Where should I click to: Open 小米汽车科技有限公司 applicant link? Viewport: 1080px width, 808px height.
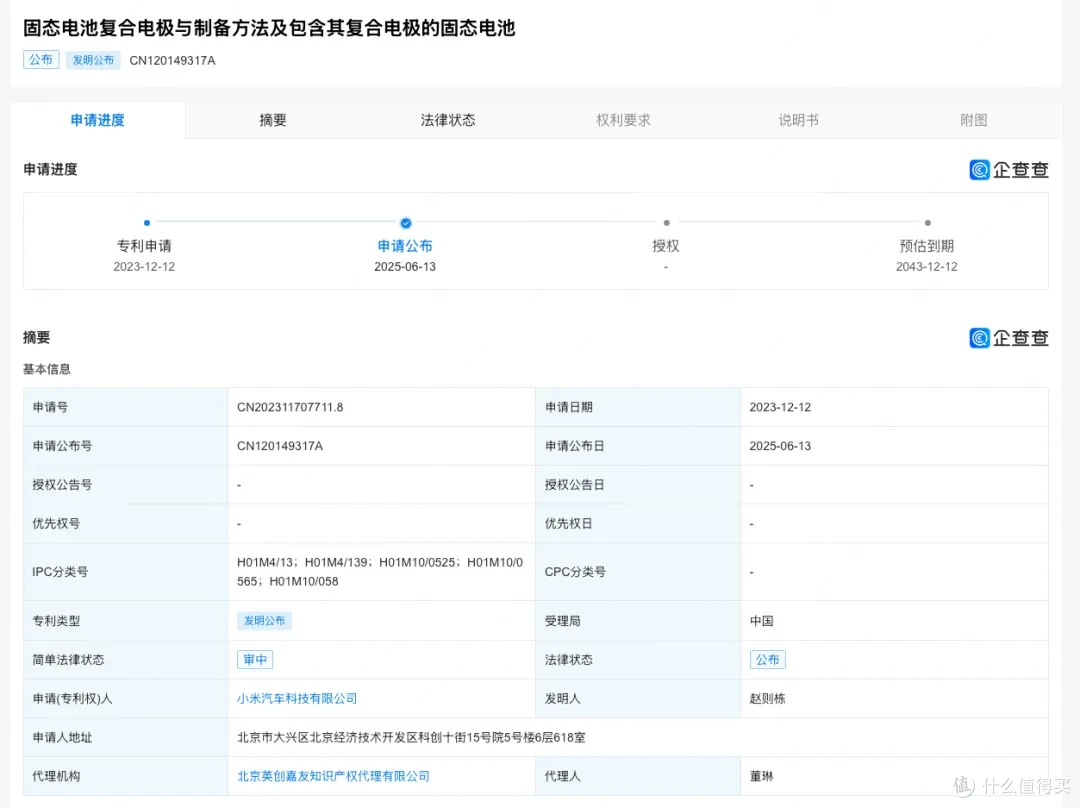pos(297,698)
